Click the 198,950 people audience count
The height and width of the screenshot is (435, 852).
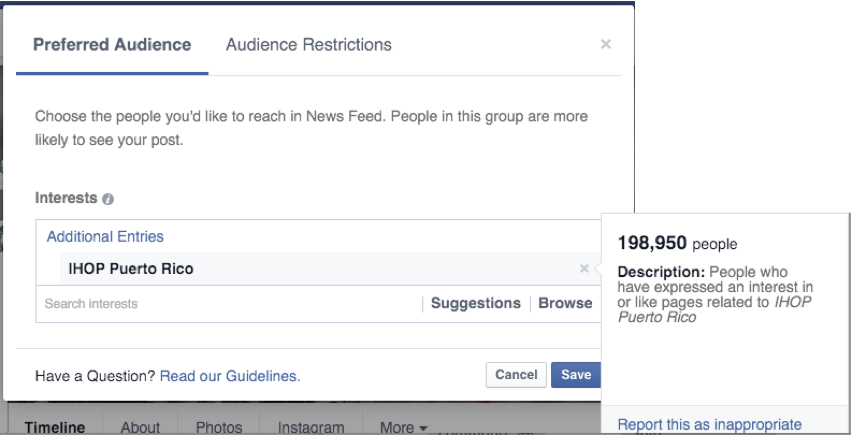click(x=677, y=243)
